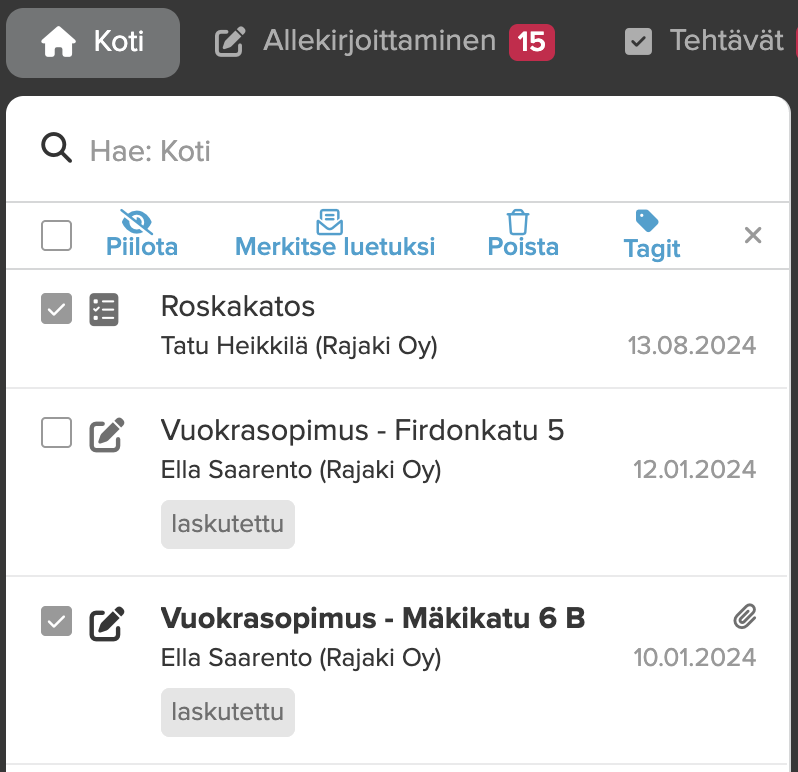798x772 pixels.
Task: Focus the Hae: Koti search field
Action: [400, 151]
